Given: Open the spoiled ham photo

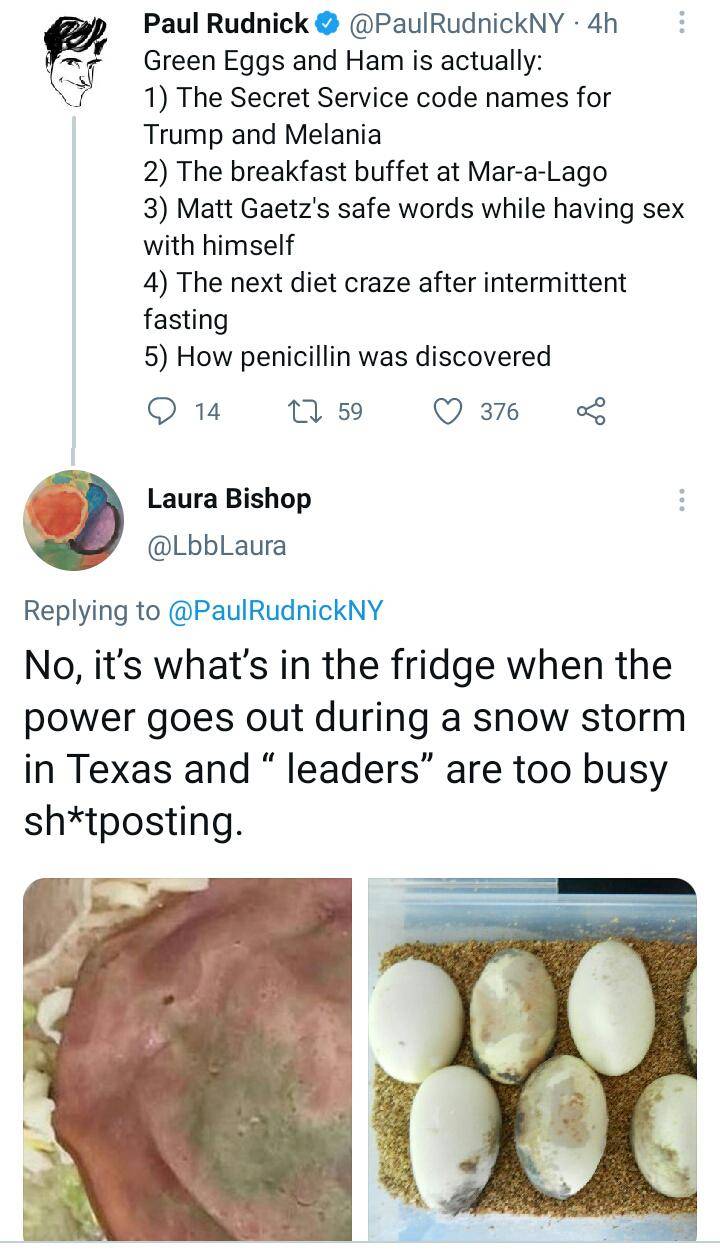Looking at the screenshot, I should coord(188,1058).
